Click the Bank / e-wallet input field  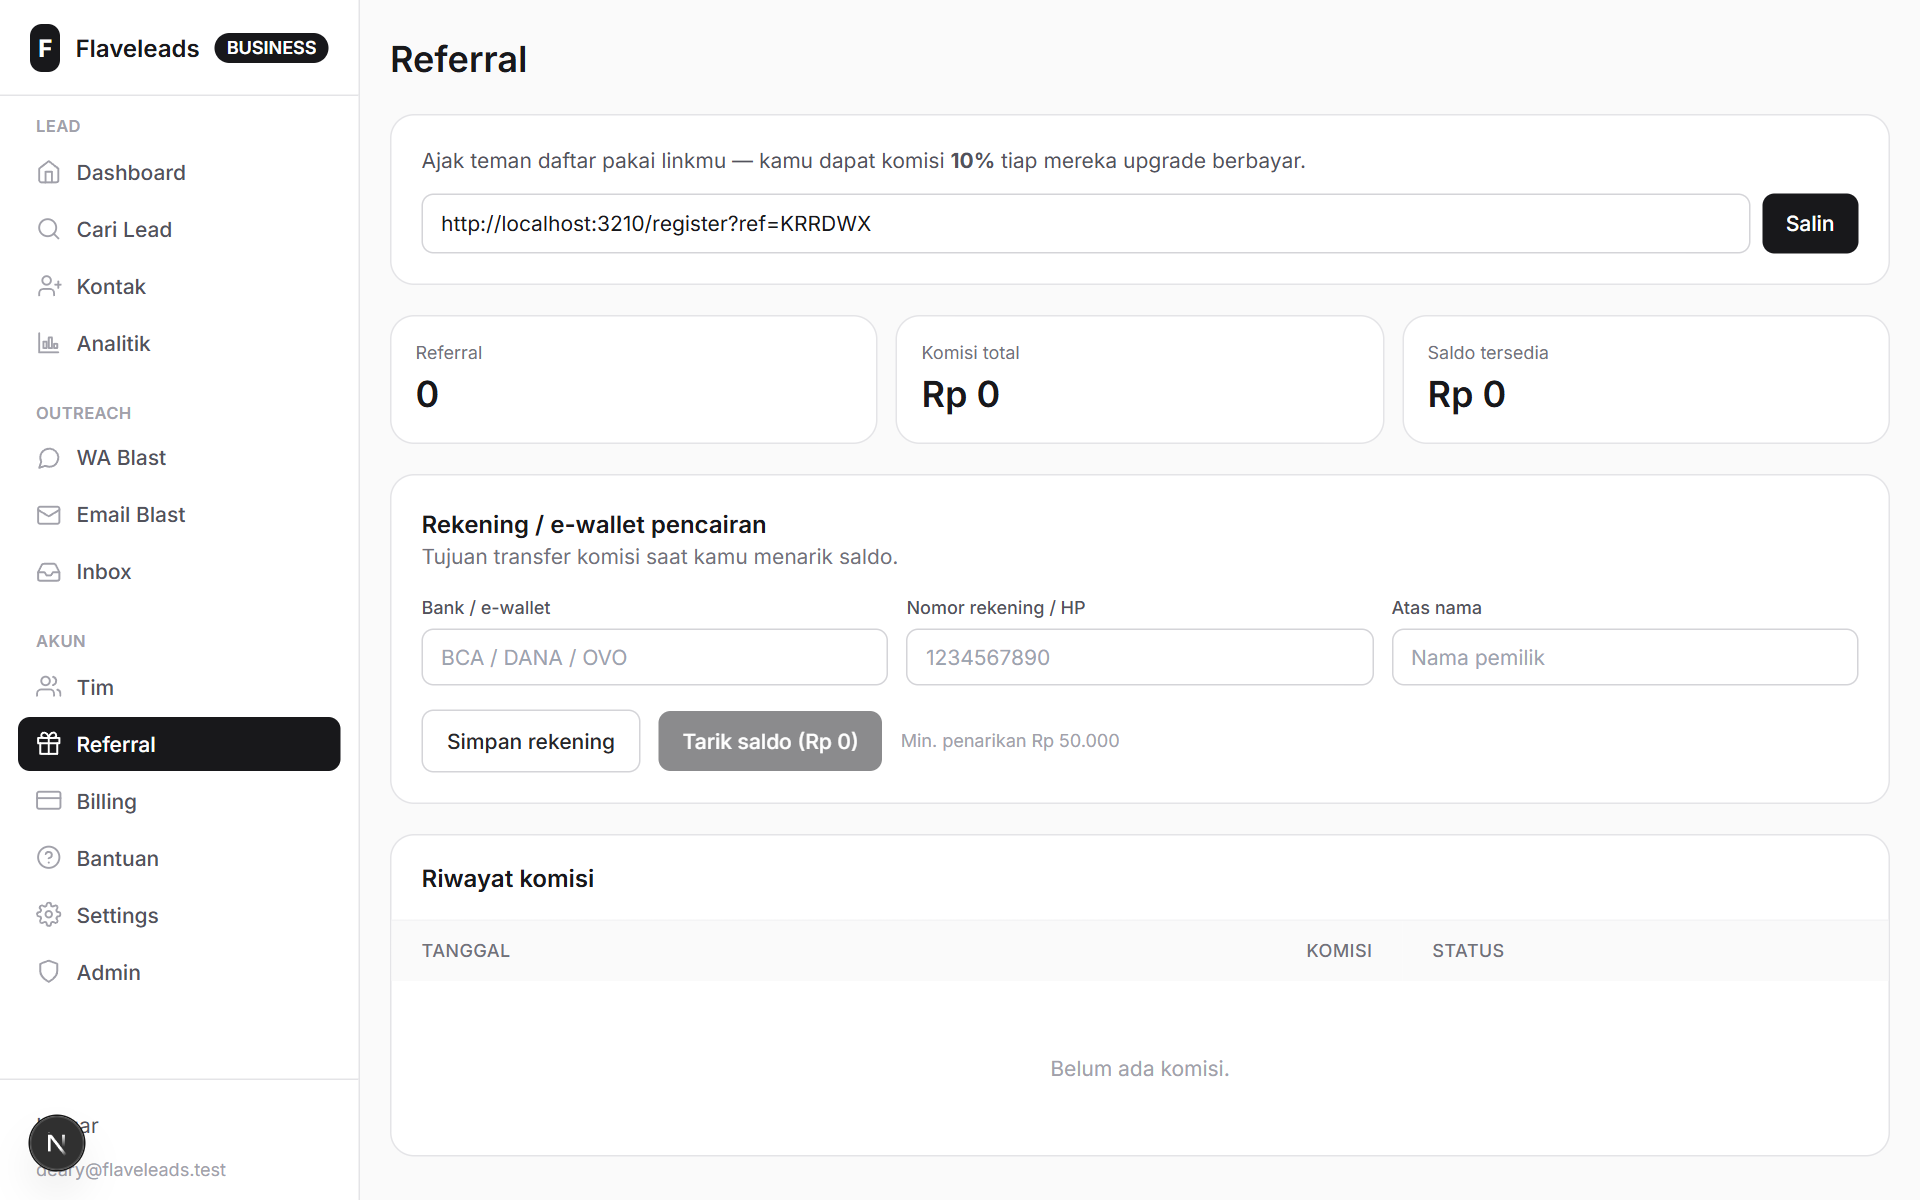(654, 657)
